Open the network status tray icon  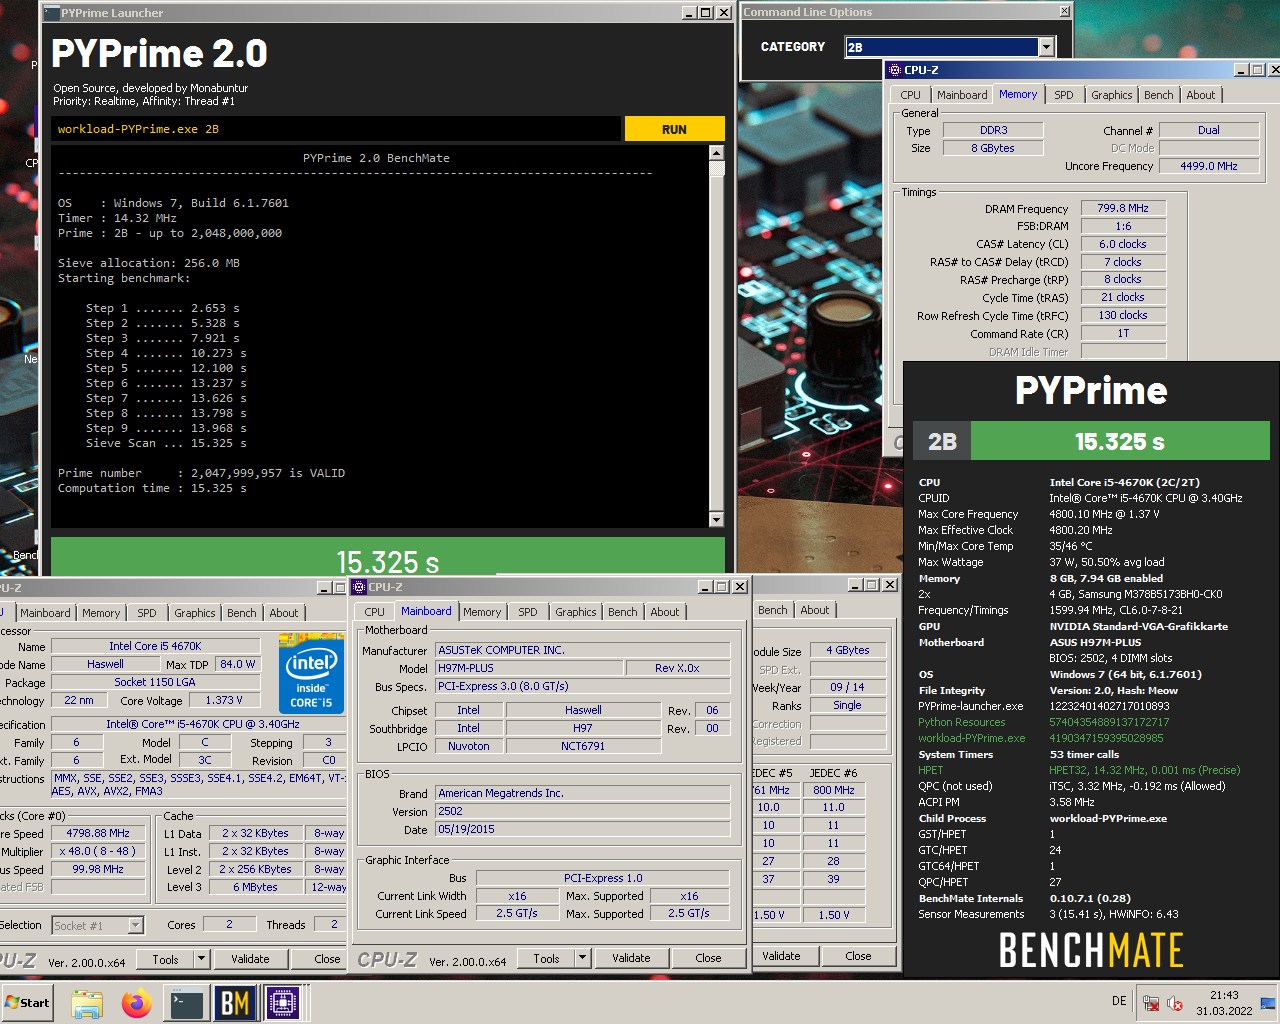(x=1151, y=1003)
